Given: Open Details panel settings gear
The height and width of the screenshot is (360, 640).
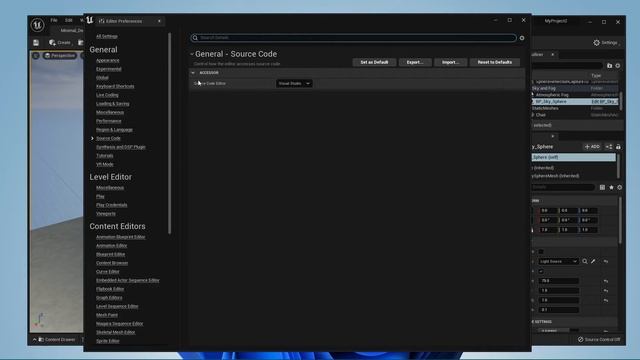Looking at the screenshot, I should 620,187.
